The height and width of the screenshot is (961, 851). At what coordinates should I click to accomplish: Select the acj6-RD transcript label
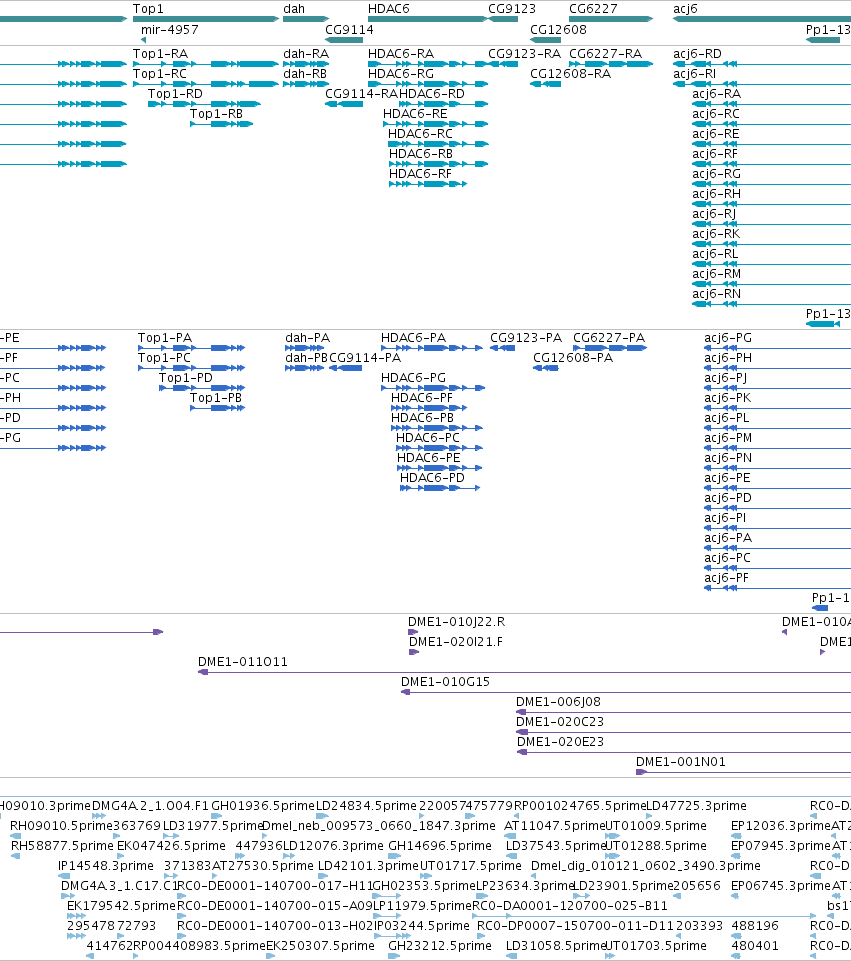click(x=697, y=54)
